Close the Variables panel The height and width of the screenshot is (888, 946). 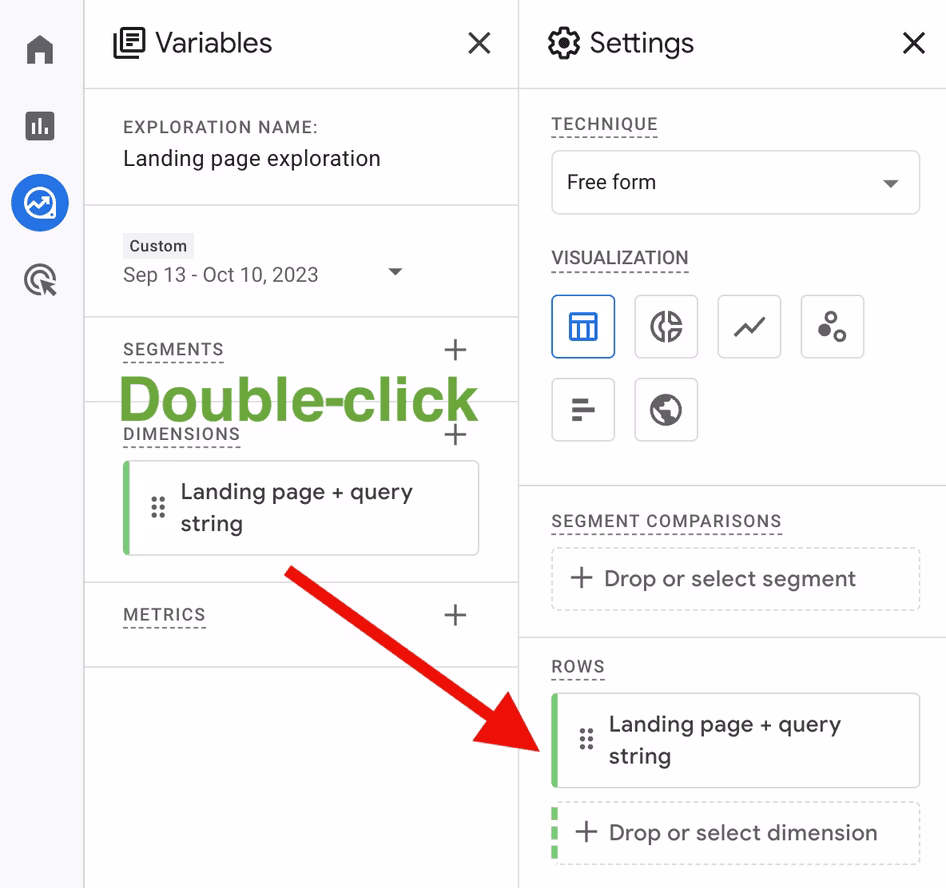479,43
